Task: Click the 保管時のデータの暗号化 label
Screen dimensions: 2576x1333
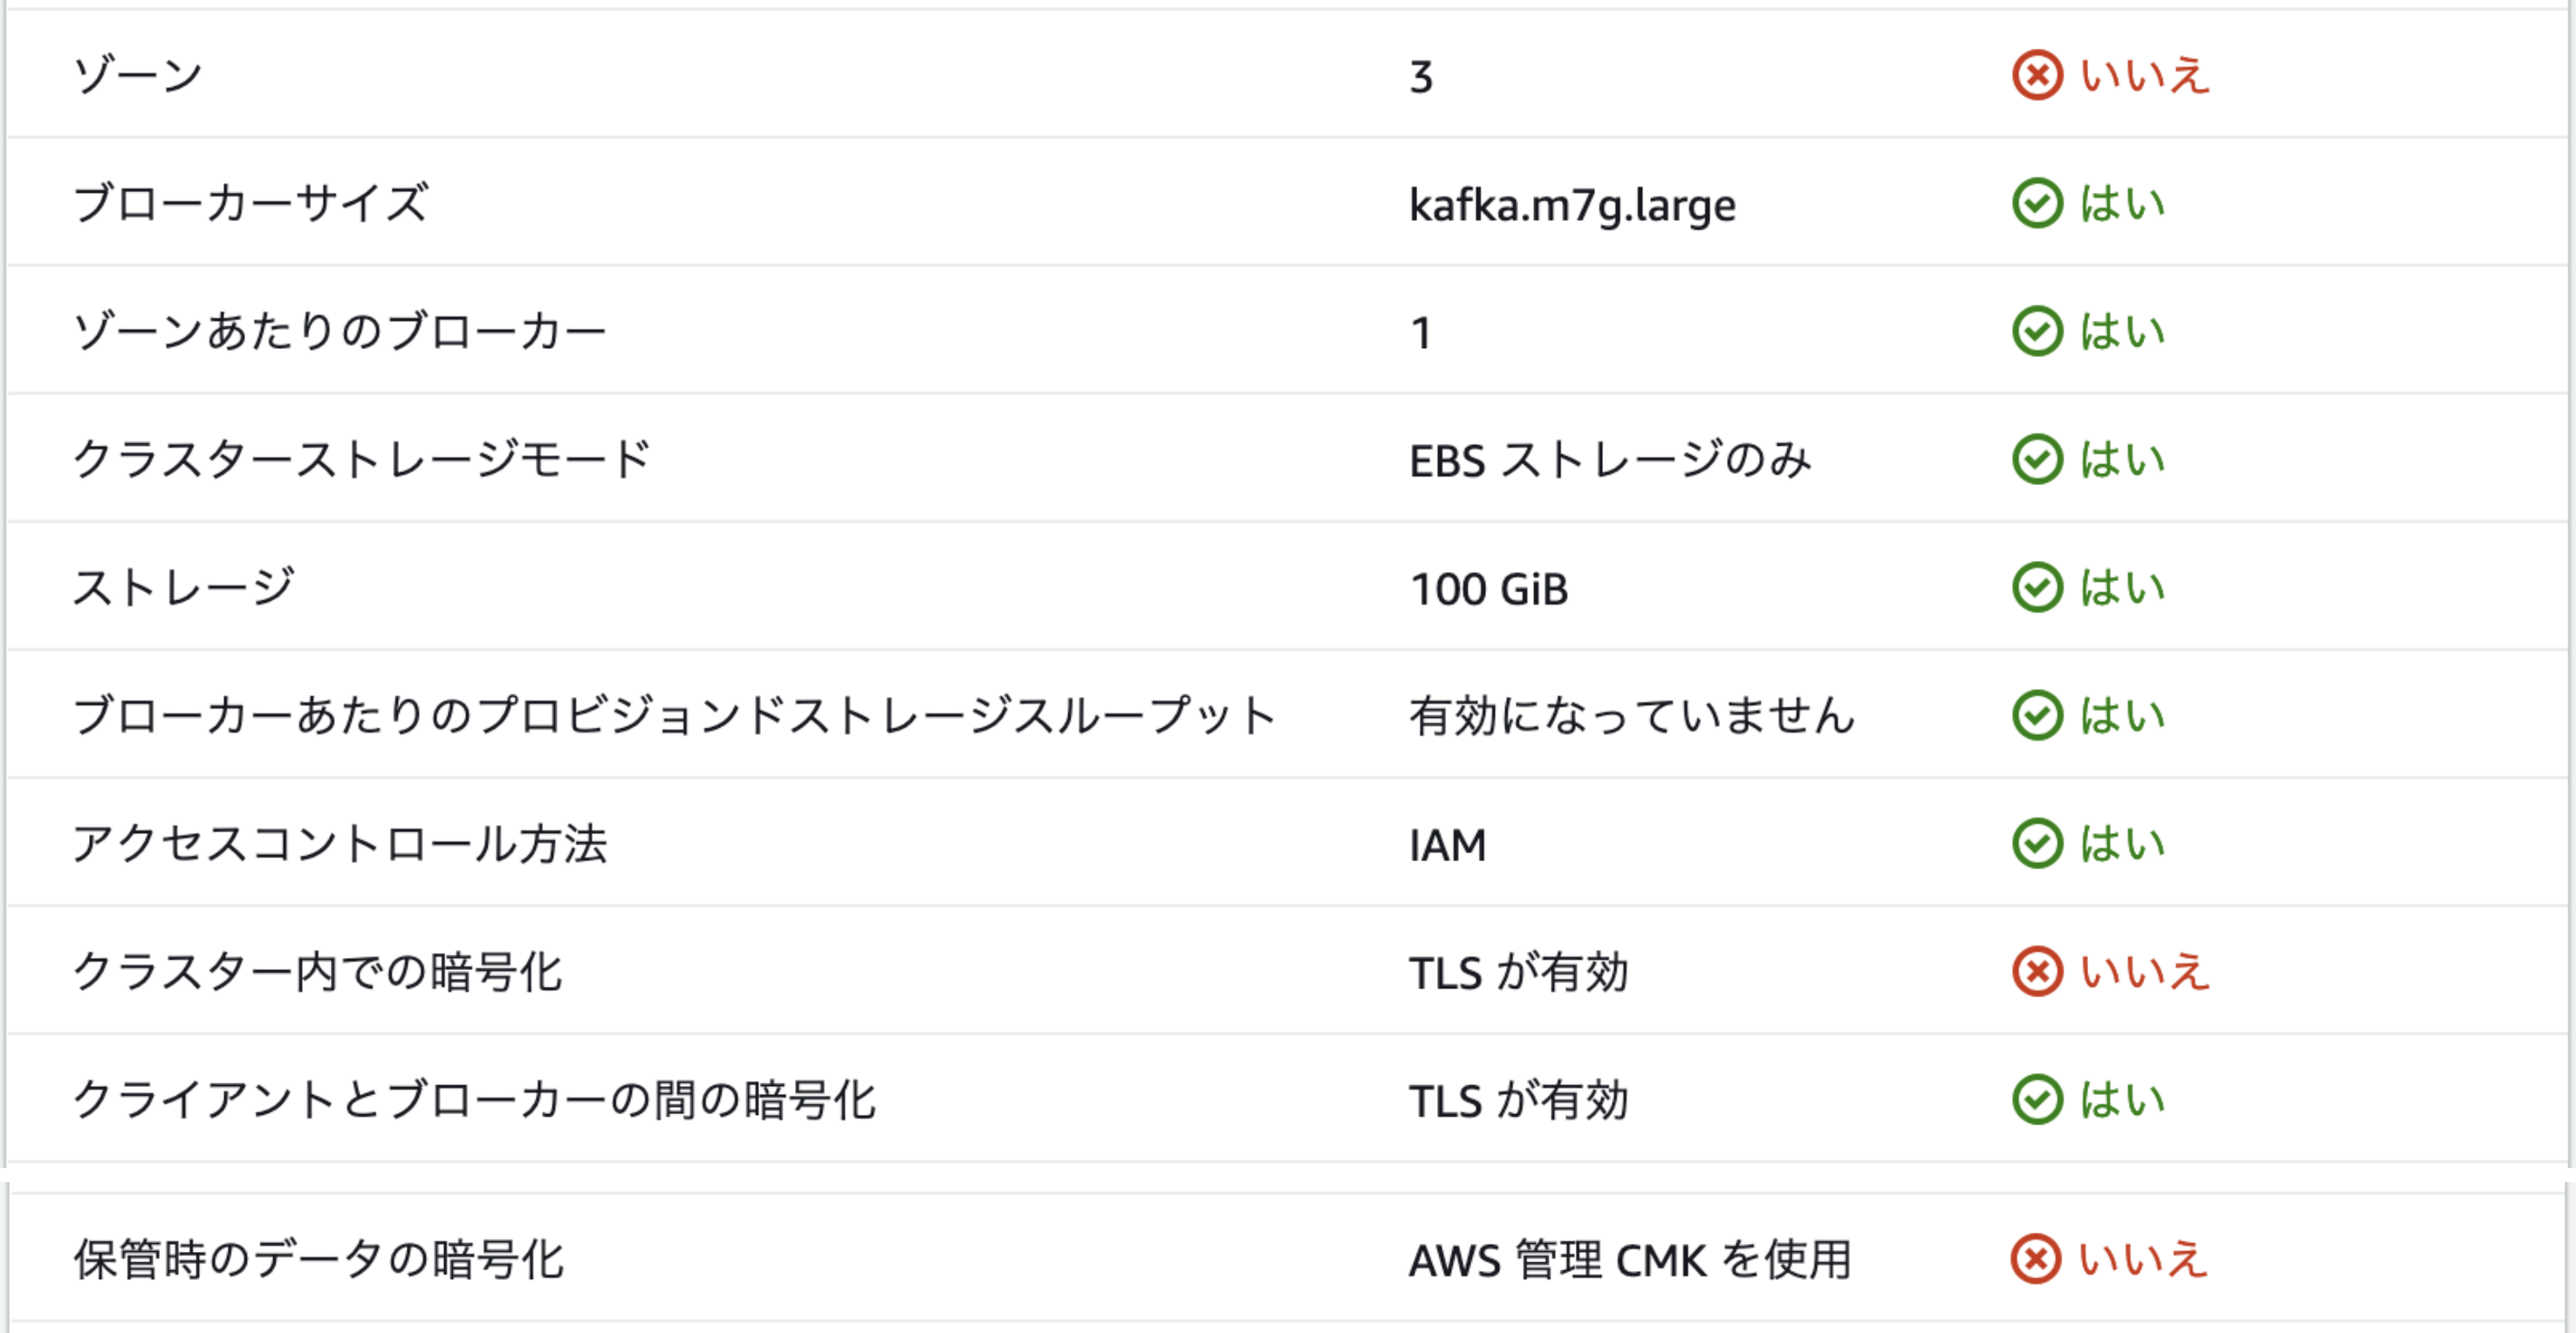Action: [318, 1259]
